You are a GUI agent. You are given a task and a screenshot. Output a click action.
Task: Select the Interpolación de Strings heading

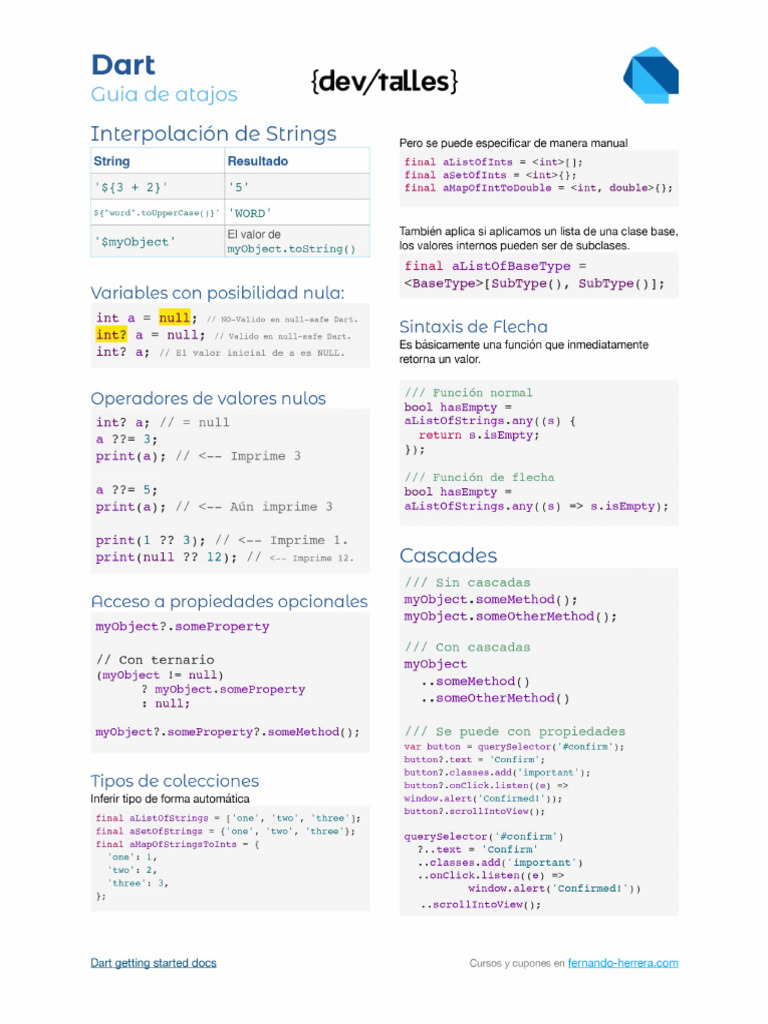(213, 134)
